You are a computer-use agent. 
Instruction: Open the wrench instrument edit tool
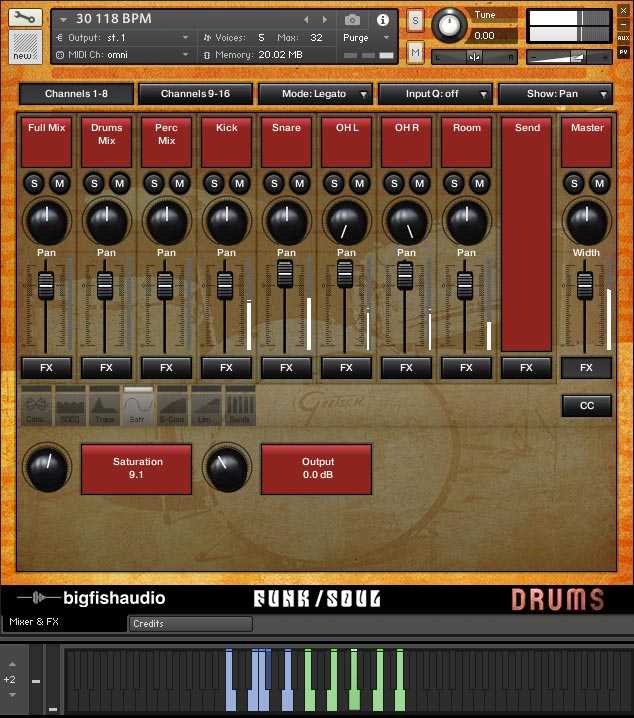tap(25, 18)
